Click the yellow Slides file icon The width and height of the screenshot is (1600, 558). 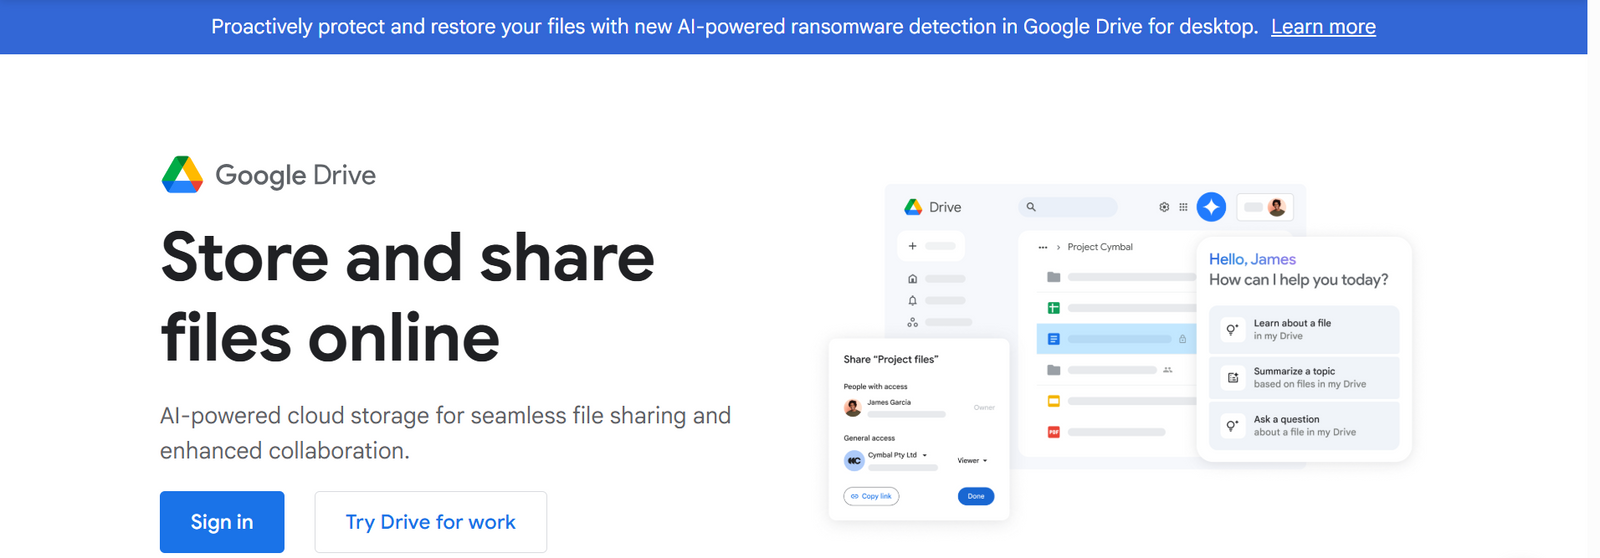coord(1053,401)
